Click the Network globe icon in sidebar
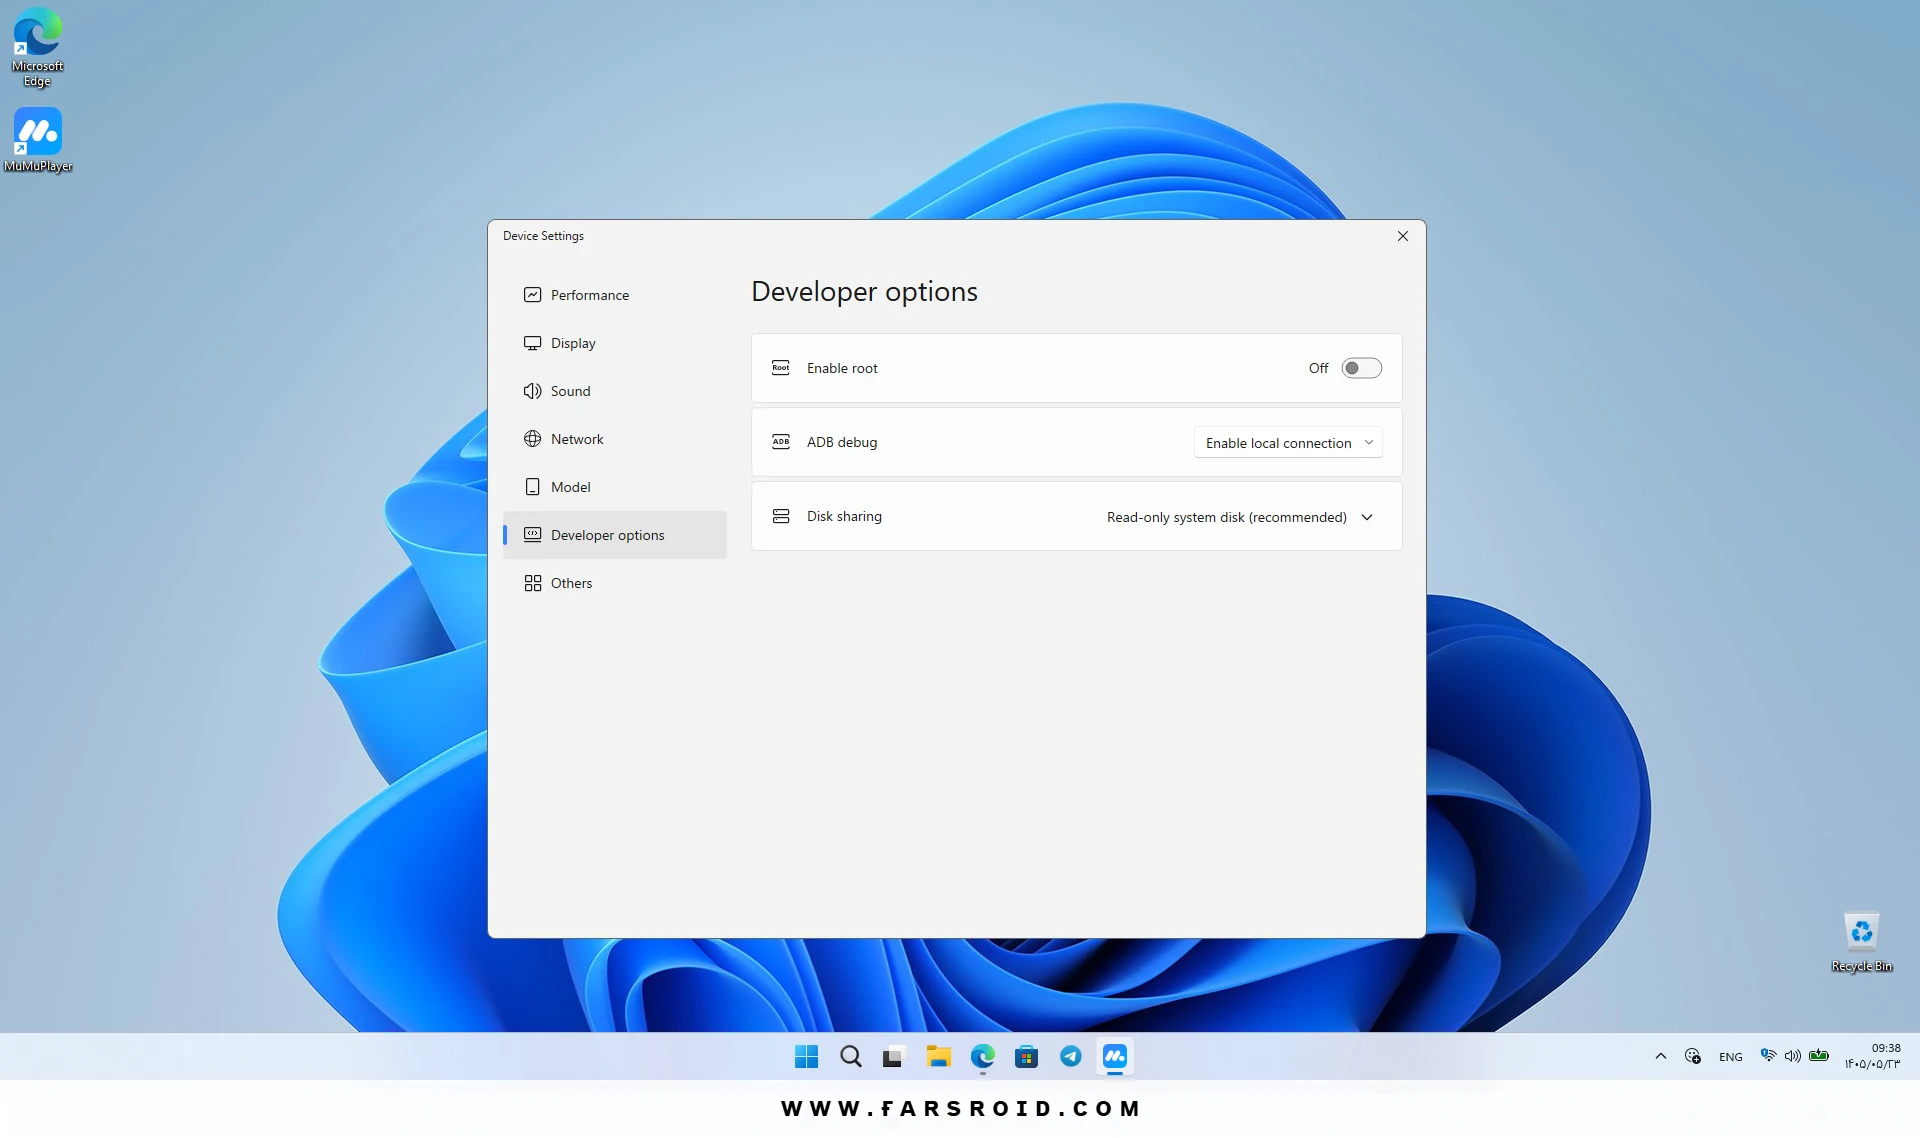1920x1138 pixels. pyautogui.click(x=532, y=439)
